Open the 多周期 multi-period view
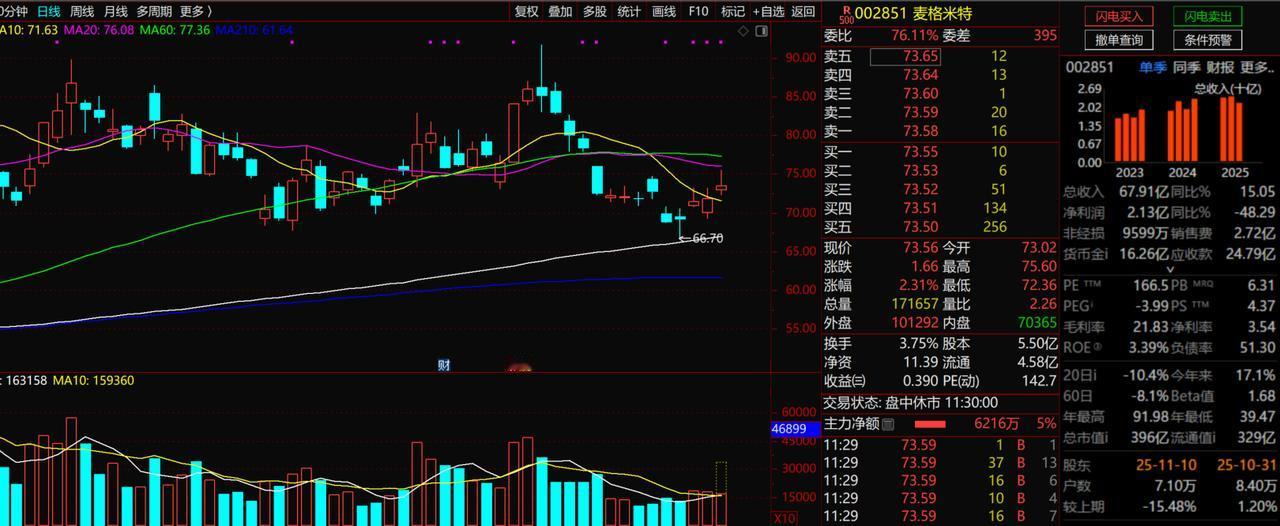The height and width of the screenshot is (526, 1280). (154, 12)
